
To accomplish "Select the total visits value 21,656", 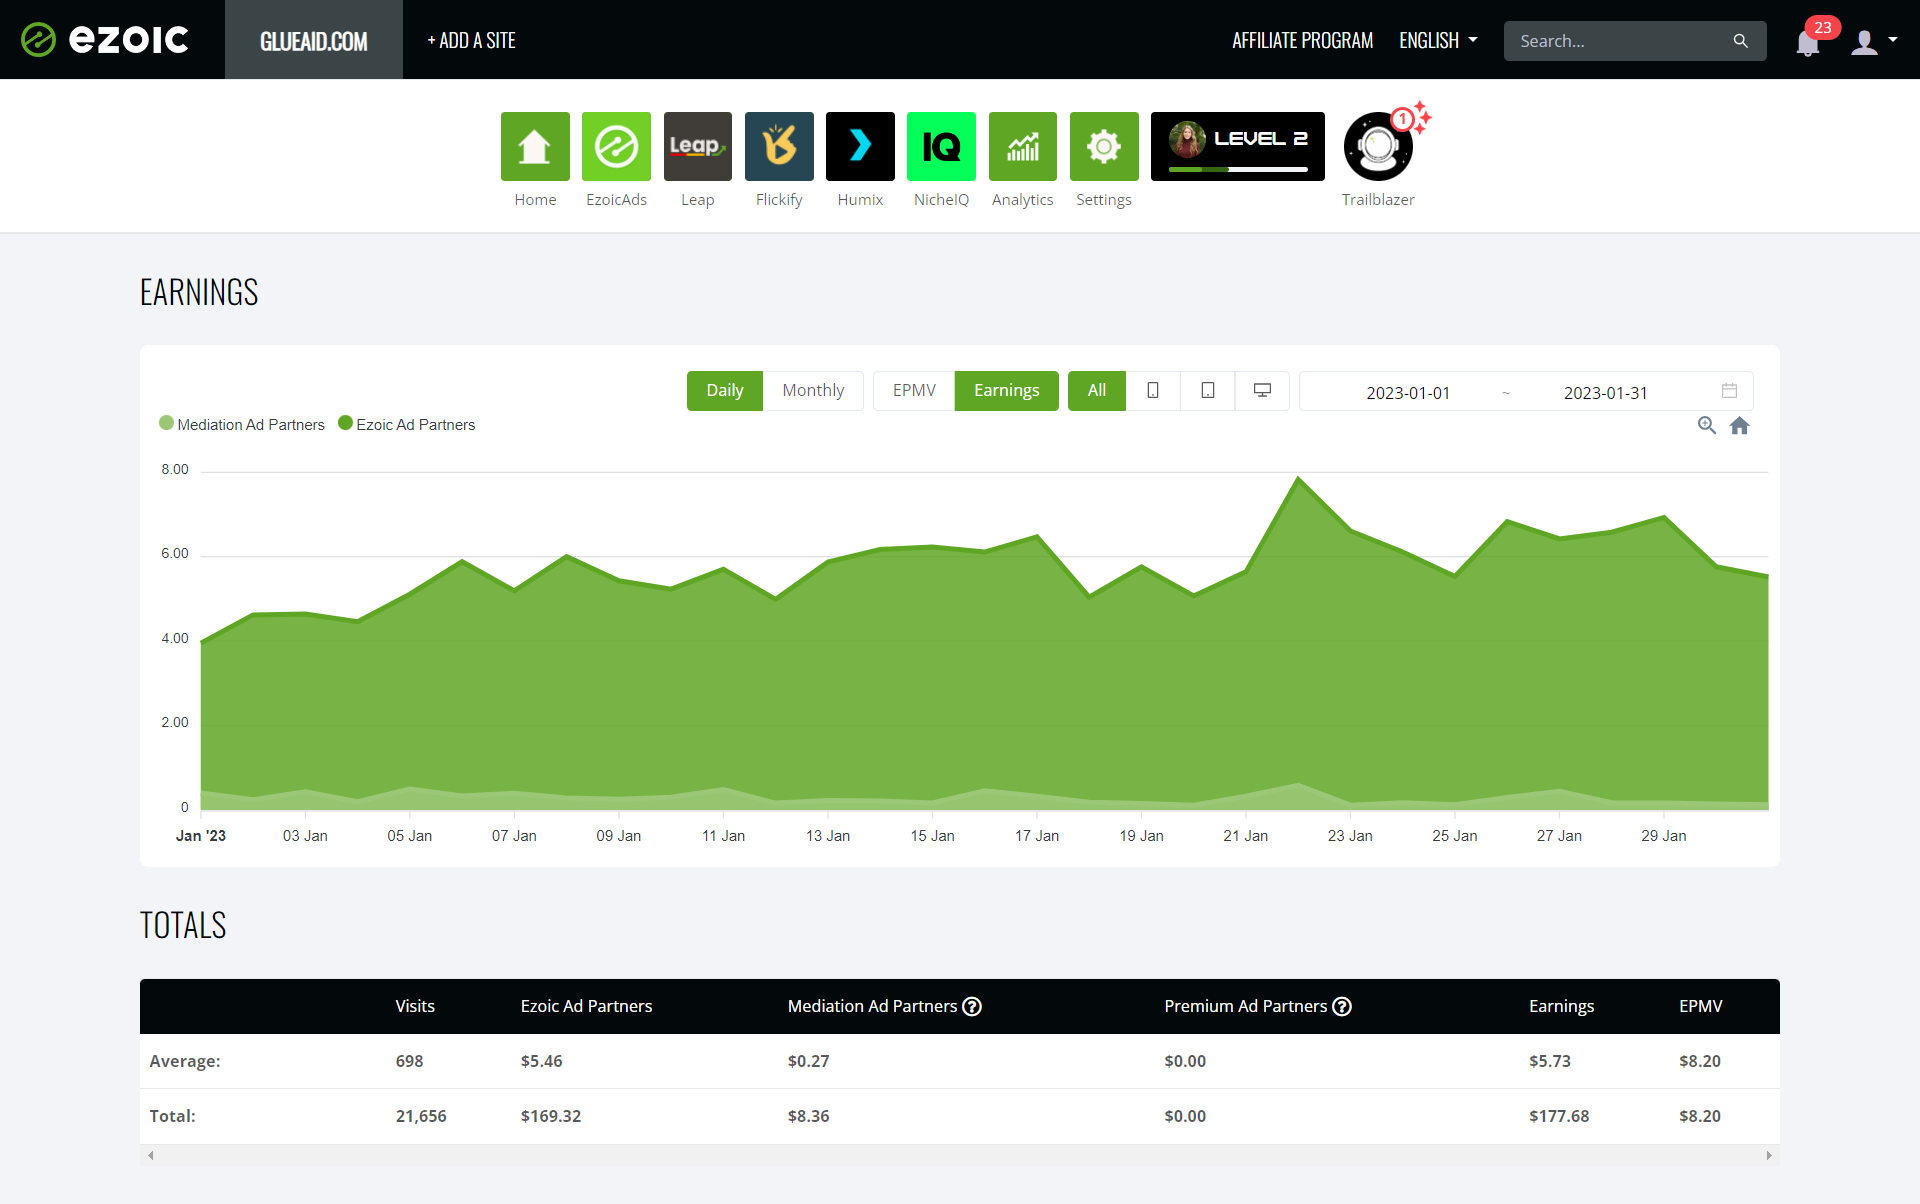I will (421, 1116).
